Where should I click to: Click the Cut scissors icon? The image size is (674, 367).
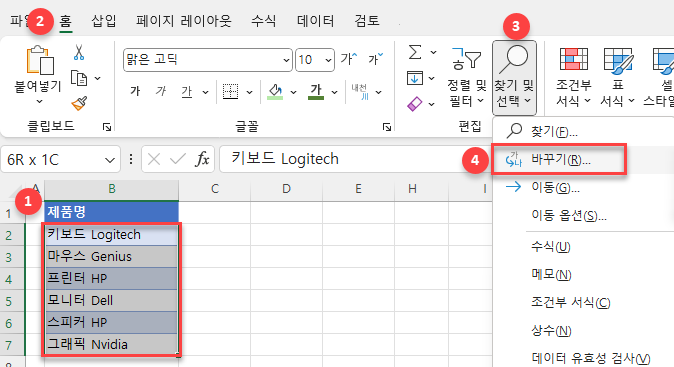(79, 52)
